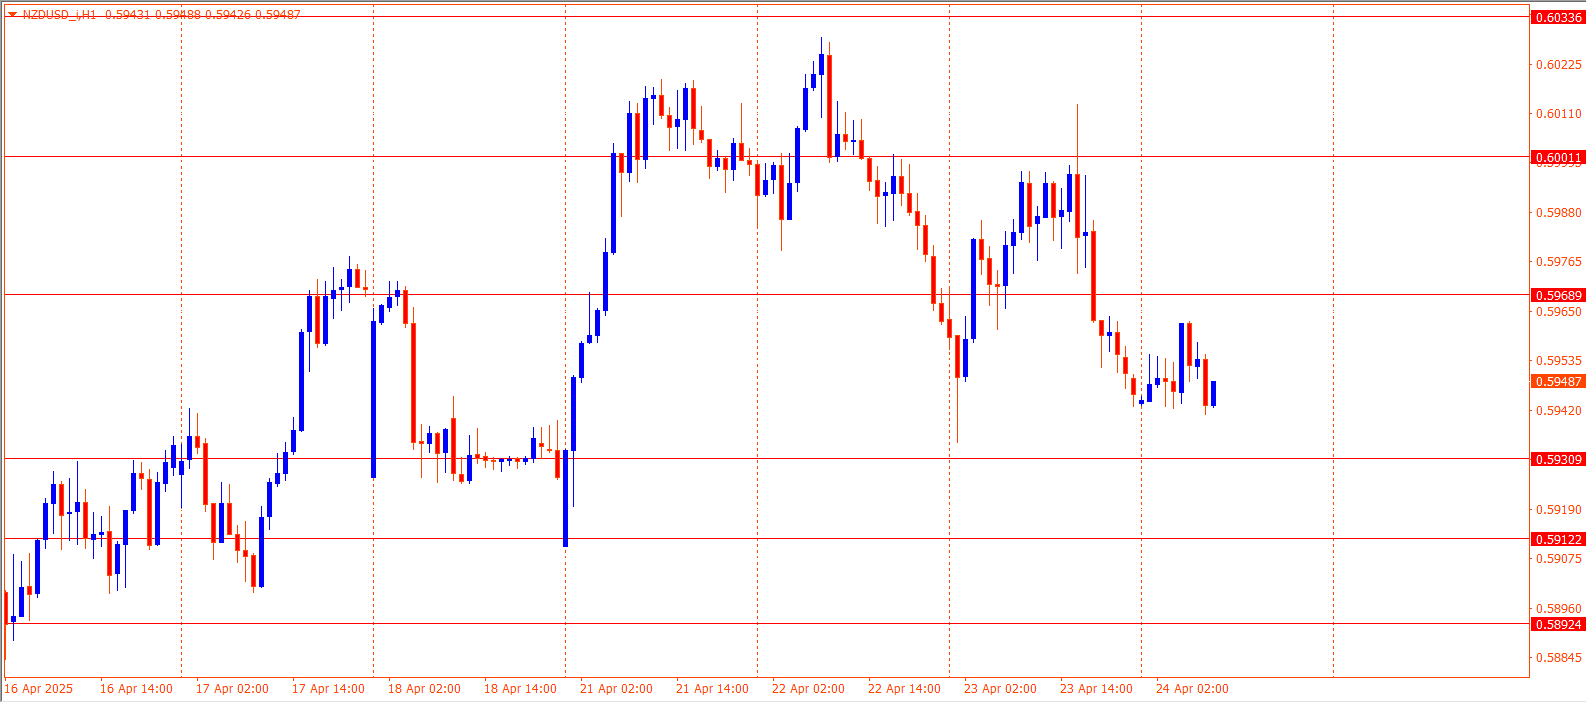
Task: Select the 0.58924 red line label
Action: click(x=1558, y=624)
